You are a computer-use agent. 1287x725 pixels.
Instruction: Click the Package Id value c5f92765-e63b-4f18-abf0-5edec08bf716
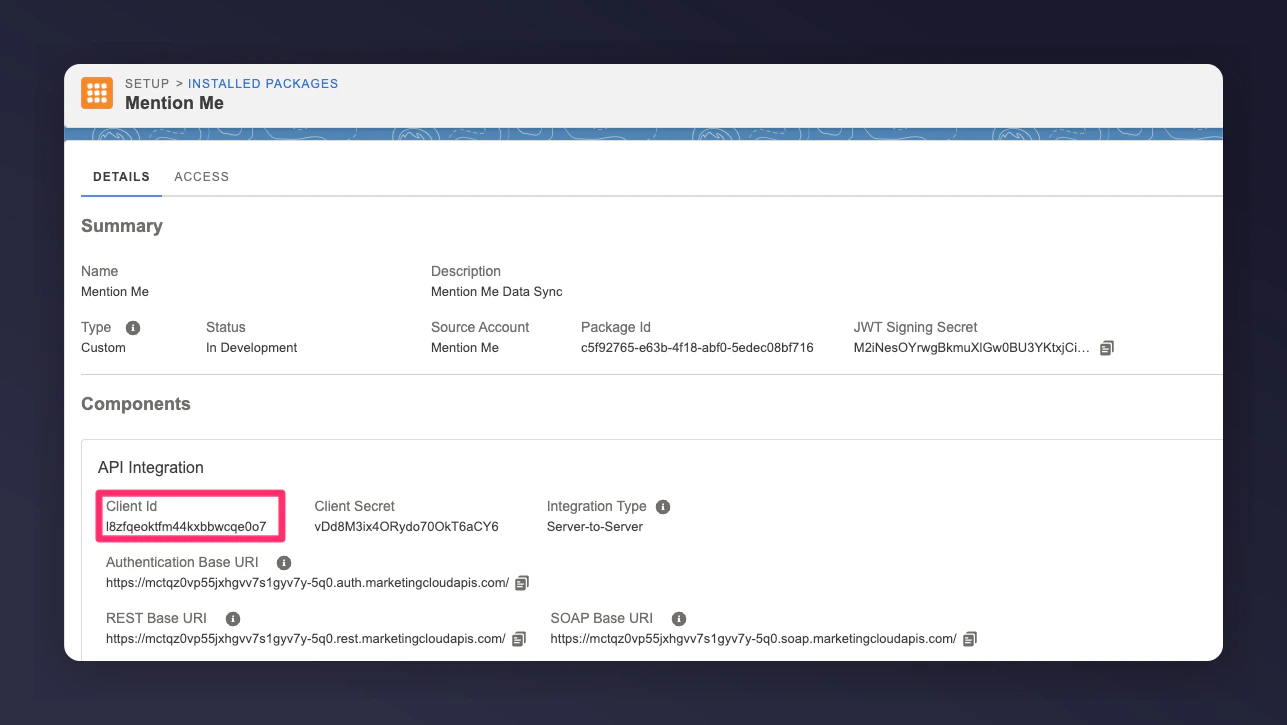[697, 348]
